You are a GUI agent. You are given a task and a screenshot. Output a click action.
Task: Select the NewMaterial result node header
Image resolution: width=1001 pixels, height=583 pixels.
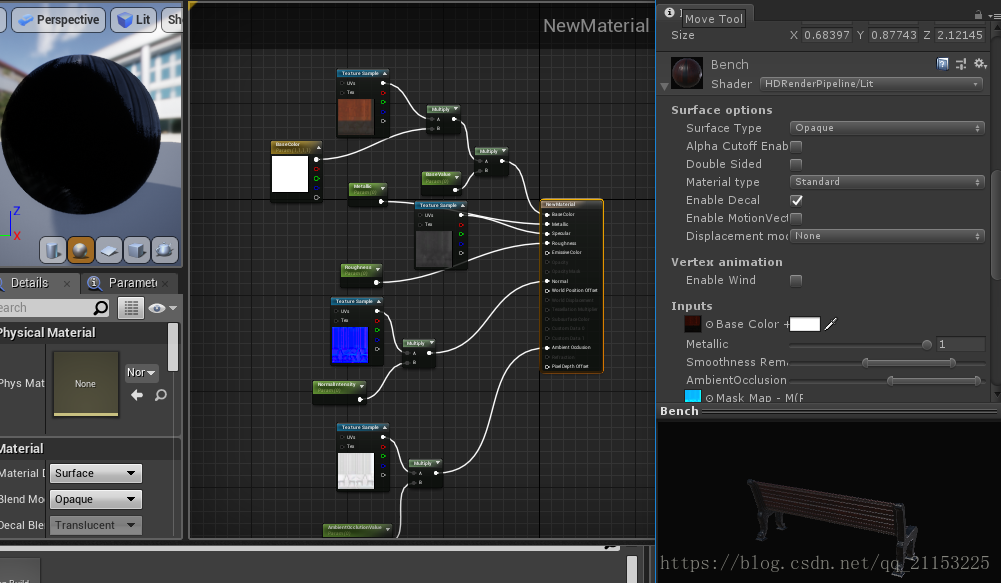pyautogui.click(x=571, y=204)
